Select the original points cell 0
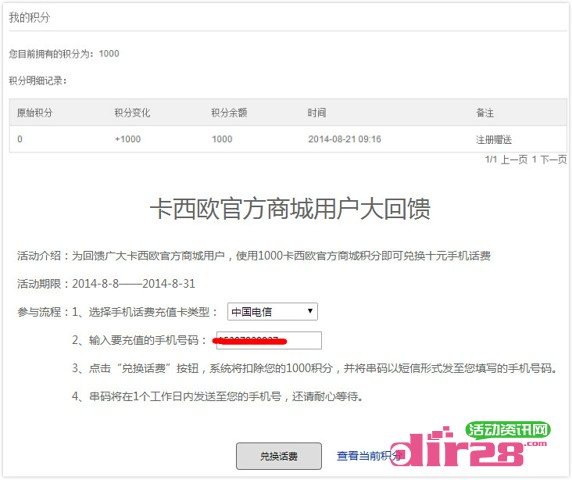Viewport: 572px width, 480px height. [20, 139]
